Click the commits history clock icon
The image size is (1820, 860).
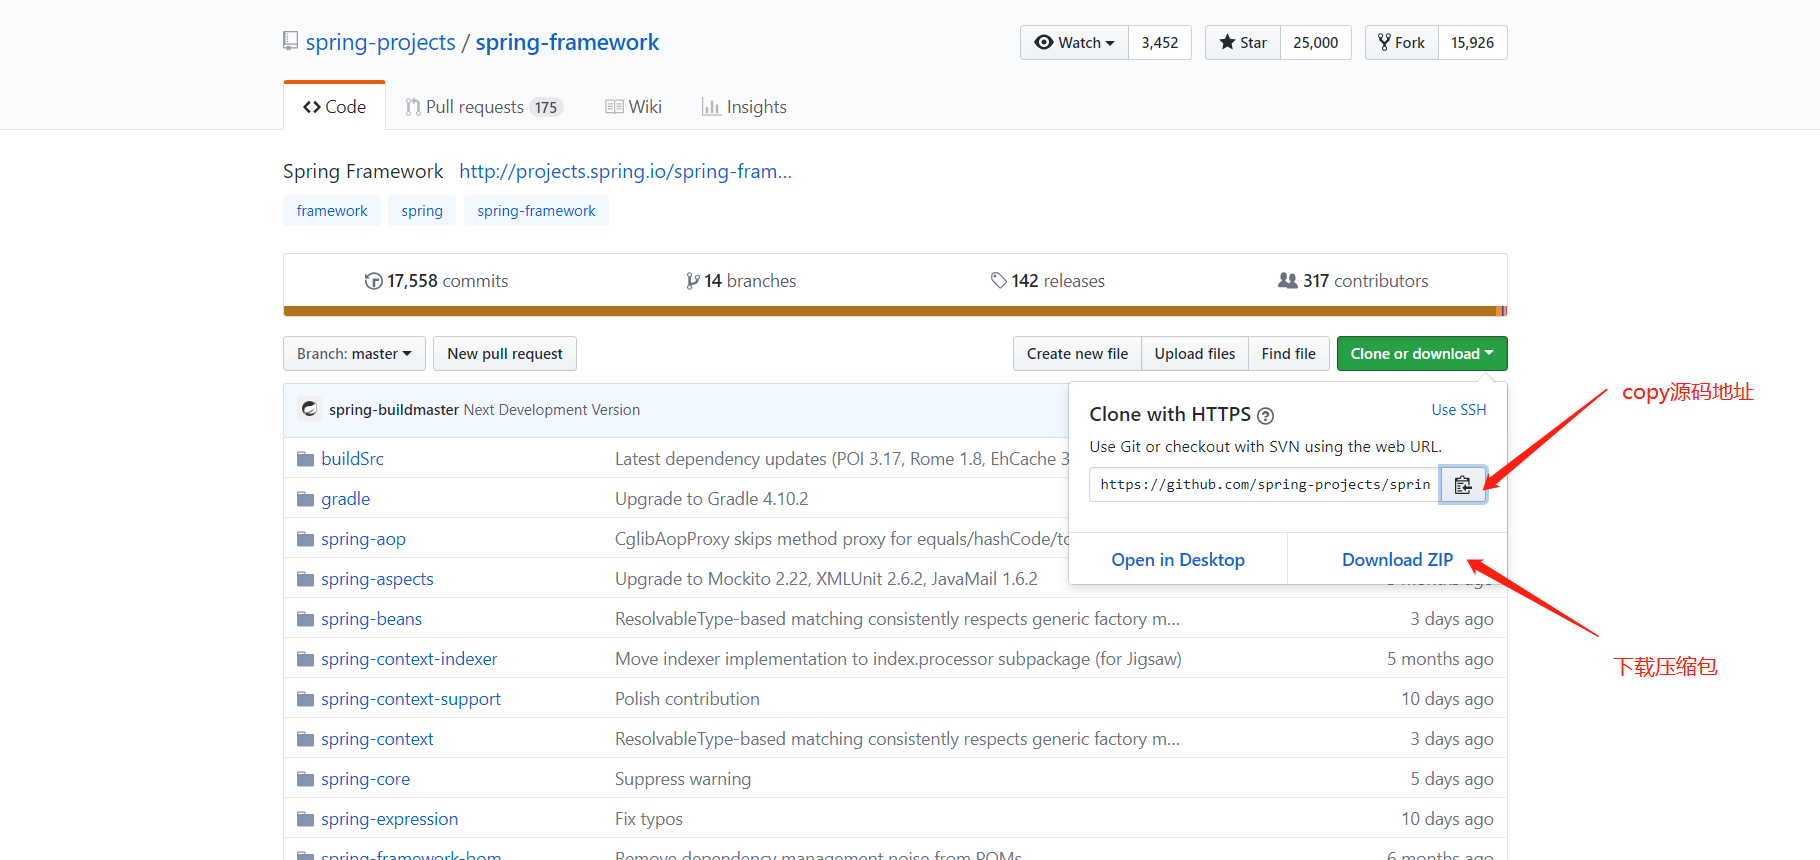click(x=374, y=281)
